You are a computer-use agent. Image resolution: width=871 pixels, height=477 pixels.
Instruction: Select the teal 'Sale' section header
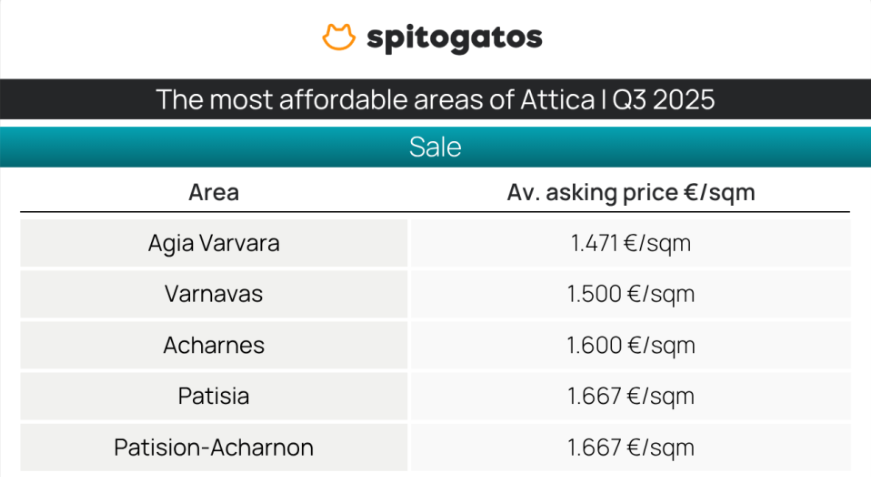point(435,147)
